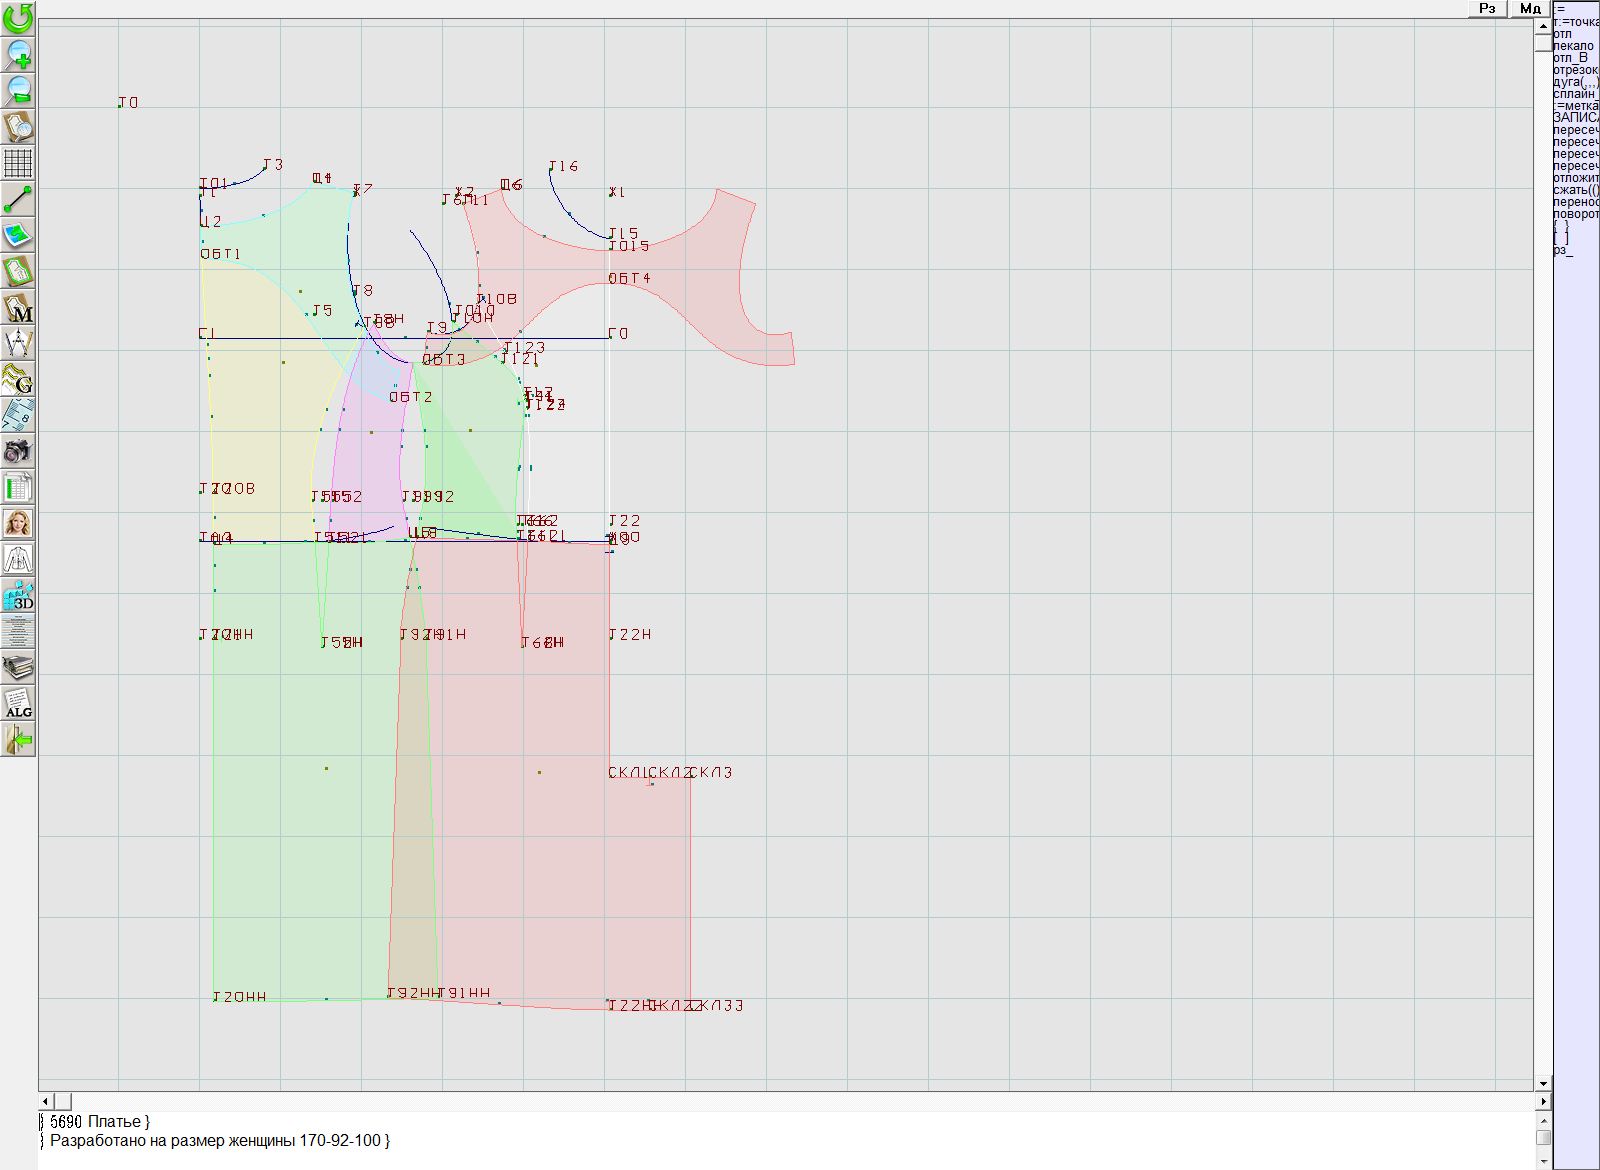Select the compass measuring tool

click(x=18, y=344)
